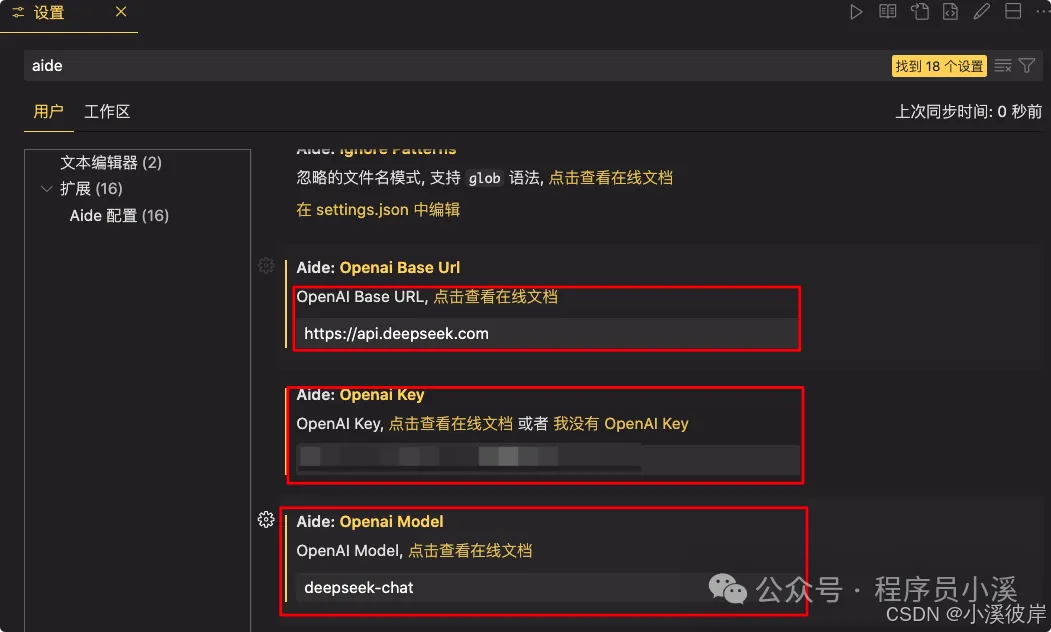Select 文本编辑器 (2) in settings tree
This screenshot has height=632, width=1051.
click(x=111, y=163)
